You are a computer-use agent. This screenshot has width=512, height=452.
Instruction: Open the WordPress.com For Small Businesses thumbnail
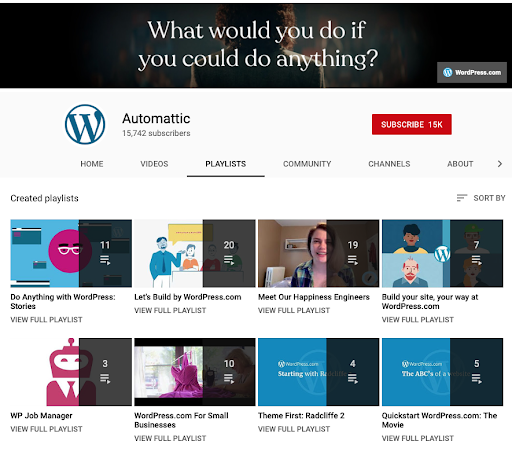(195, 372)
